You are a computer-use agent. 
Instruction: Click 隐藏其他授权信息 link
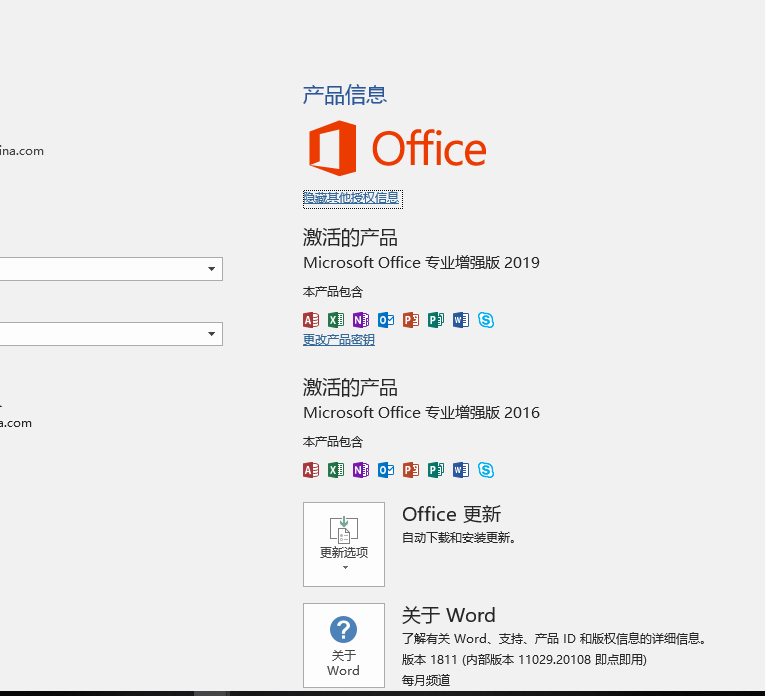[353, 199]
